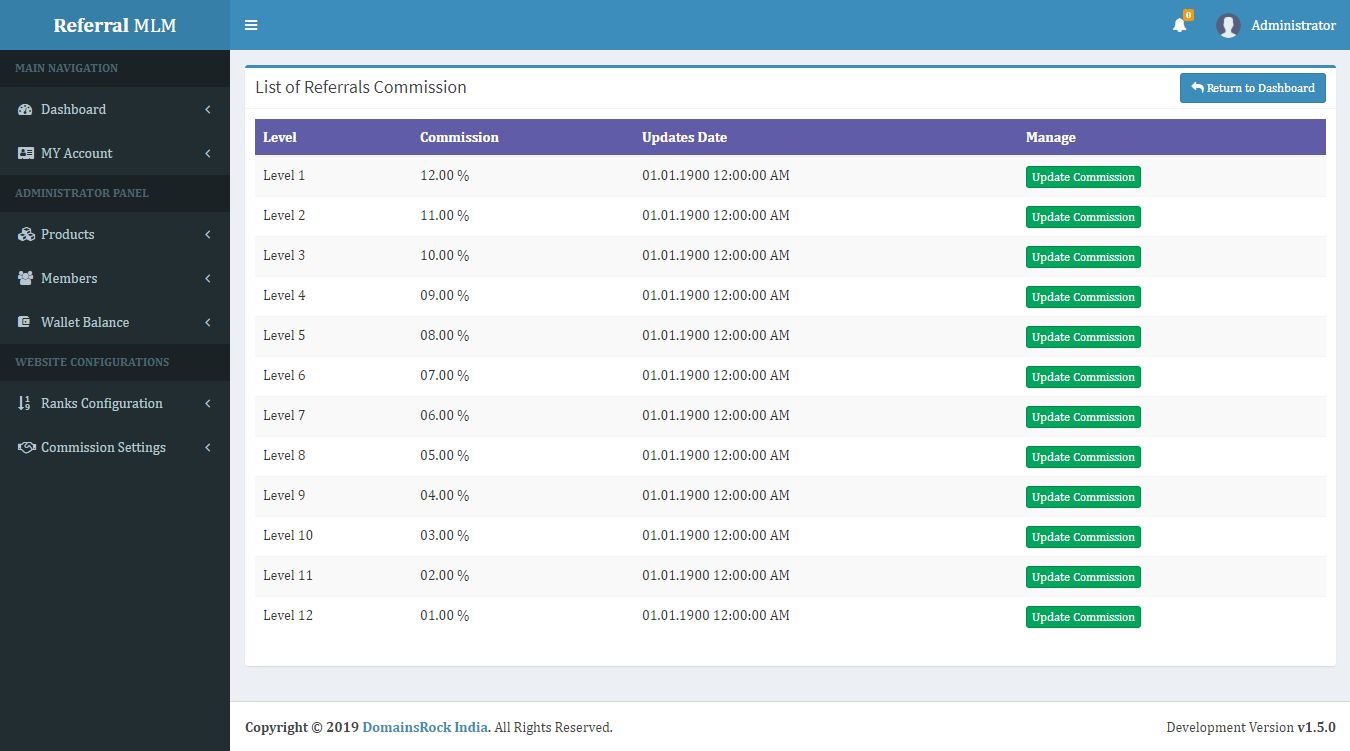Expand the Dashboard menu chevron
Screen dimensions: 1350x751
tap(208, 110)
